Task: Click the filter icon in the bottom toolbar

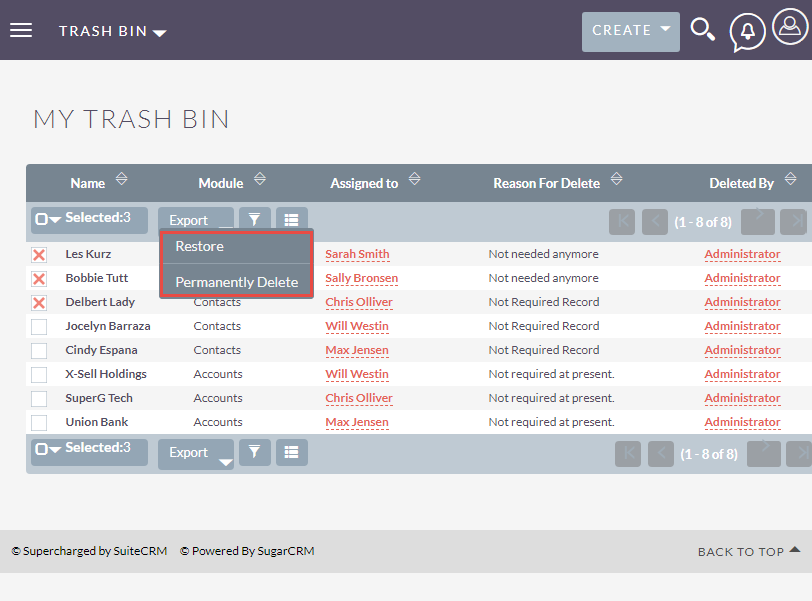Action: (x=255, y=452)
